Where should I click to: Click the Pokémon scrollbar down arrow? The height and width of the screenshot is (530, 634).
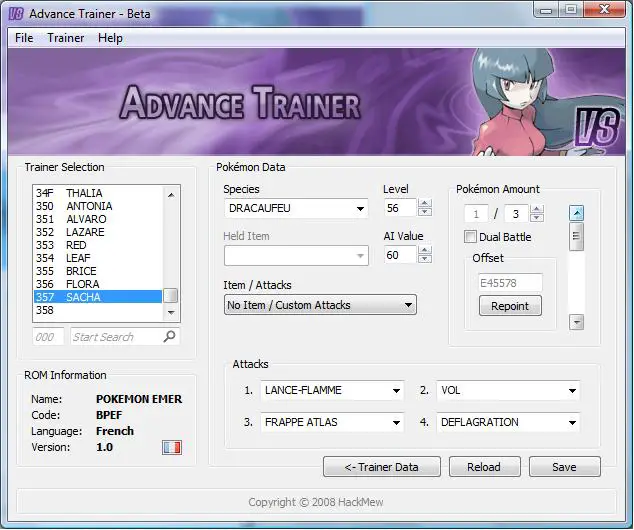tap(577, 322)
